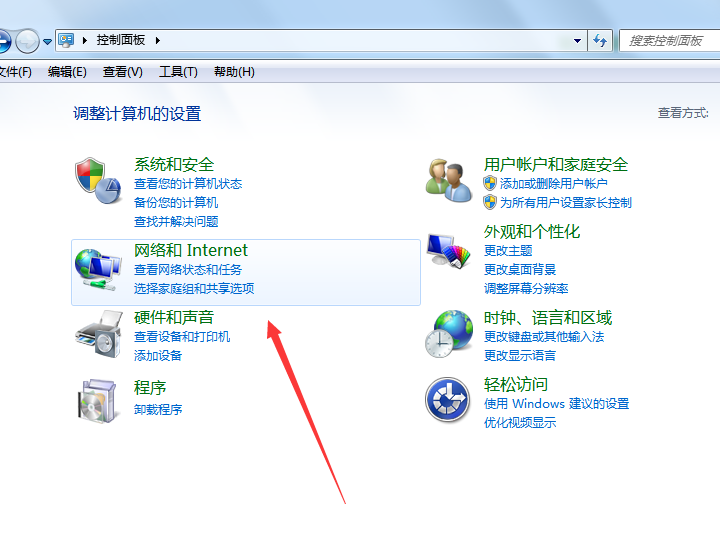Screen dimensions: 720x541
Task: Click the Control Panel icon in address bar
Action: [66, 40]
